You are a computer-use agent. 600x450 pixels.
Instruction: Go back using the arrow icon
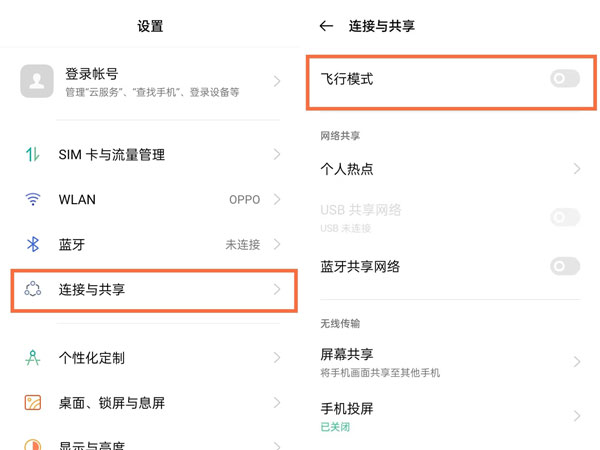coord(326,26)
